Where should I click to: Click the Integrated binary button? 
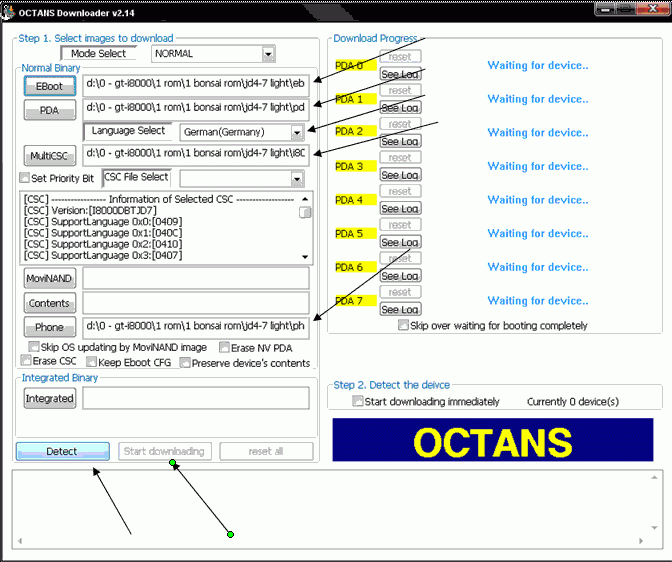pyautogui.click(x=50, y=398)
